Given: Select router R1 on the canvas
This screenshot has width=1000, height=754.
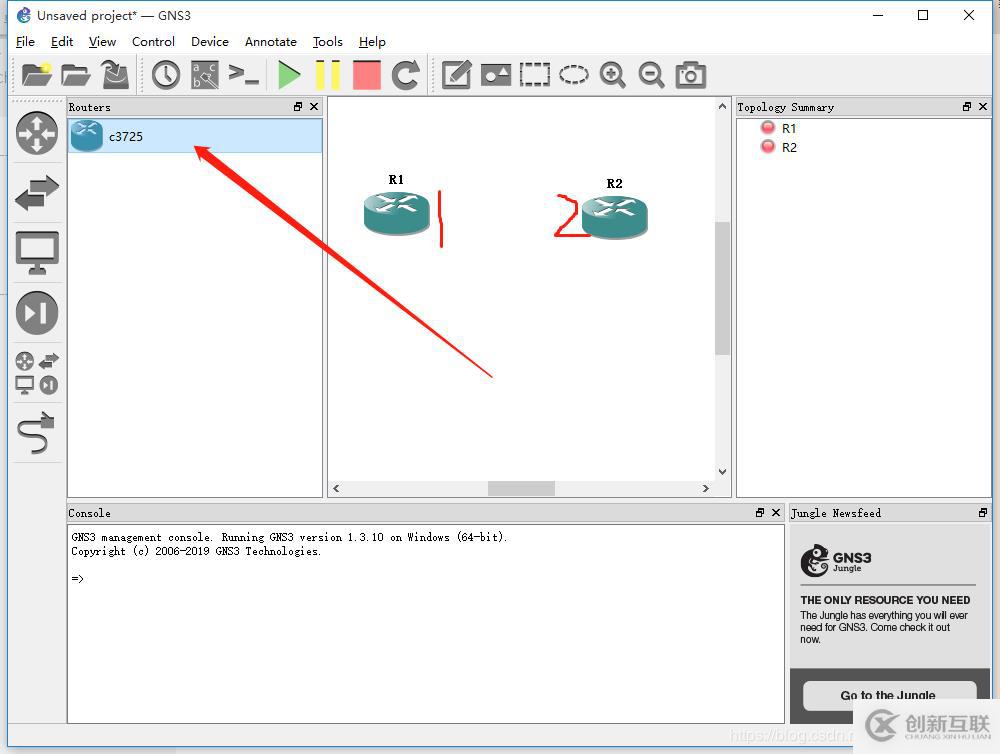Looking at the screenshot, I should pyautogui.click(x=397, y=214).
